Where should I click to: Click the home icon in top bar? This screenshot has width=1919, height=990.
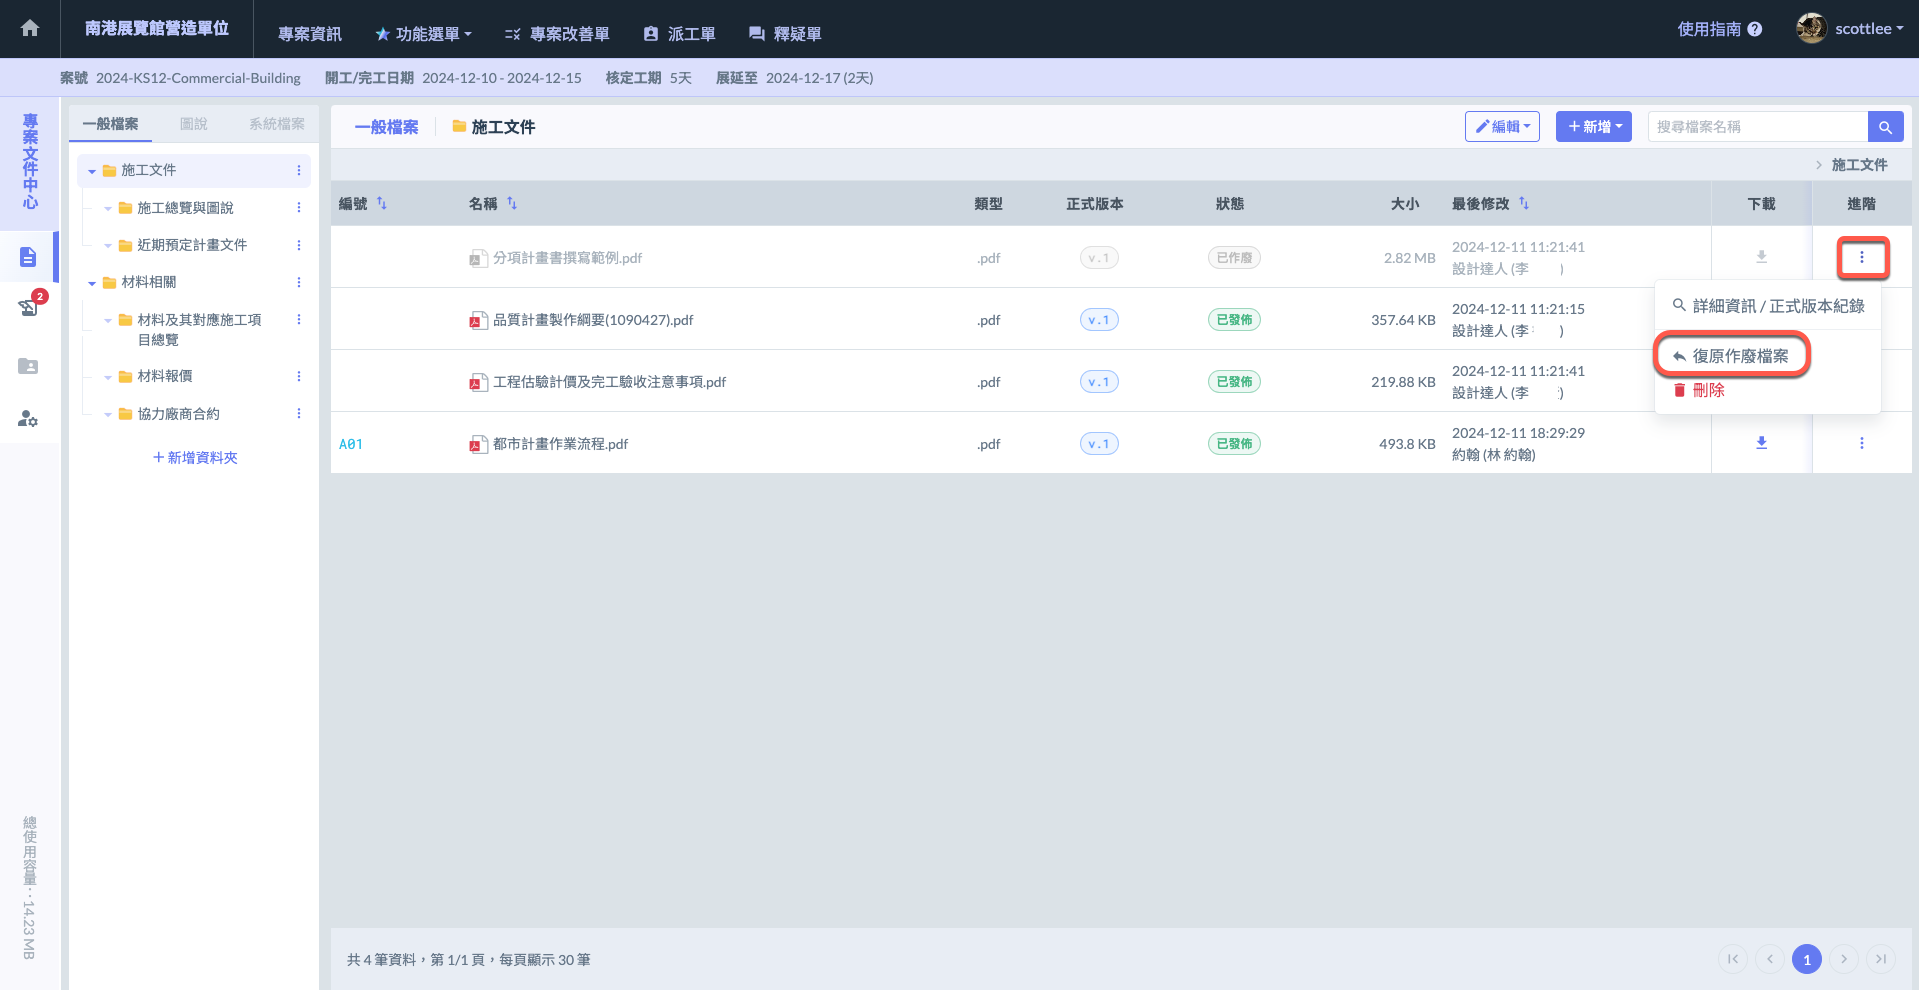click(30, 29)
